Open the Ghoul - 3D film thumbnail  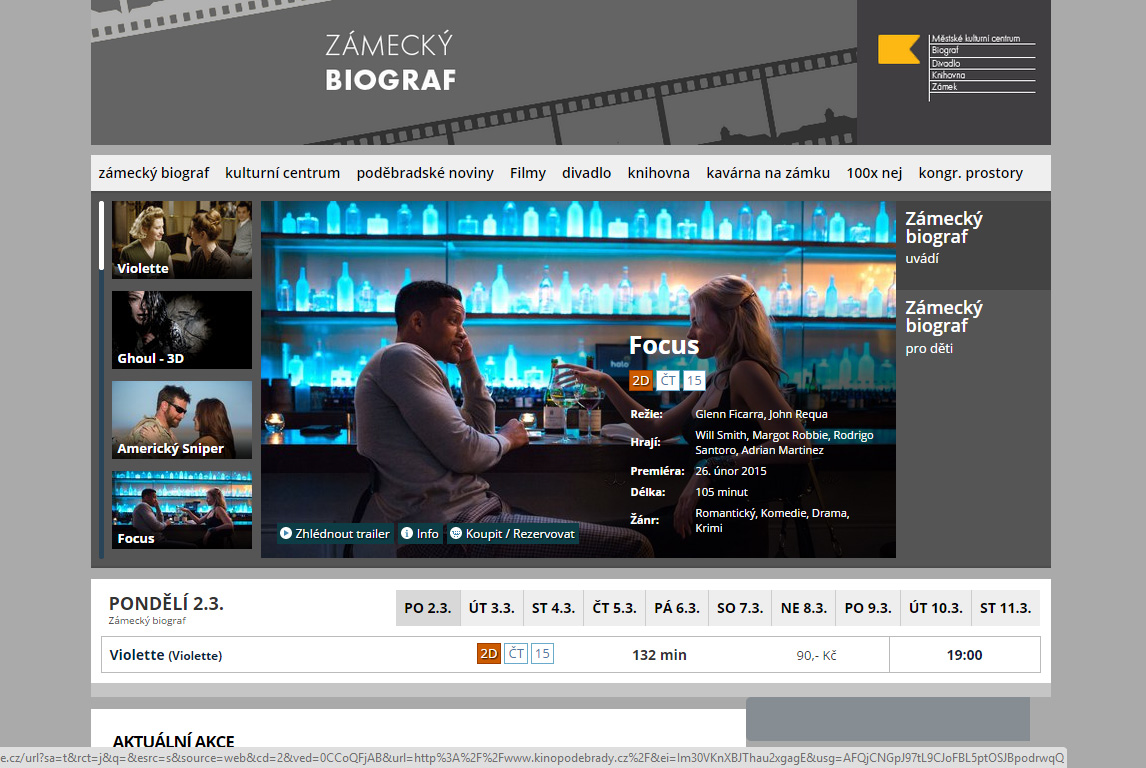pos(182,330)
